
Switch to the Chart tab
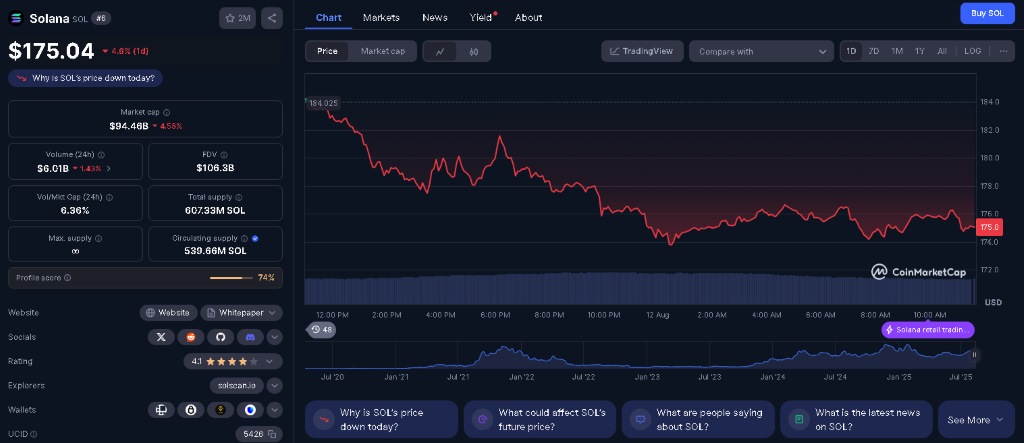(x=328, y=18)
